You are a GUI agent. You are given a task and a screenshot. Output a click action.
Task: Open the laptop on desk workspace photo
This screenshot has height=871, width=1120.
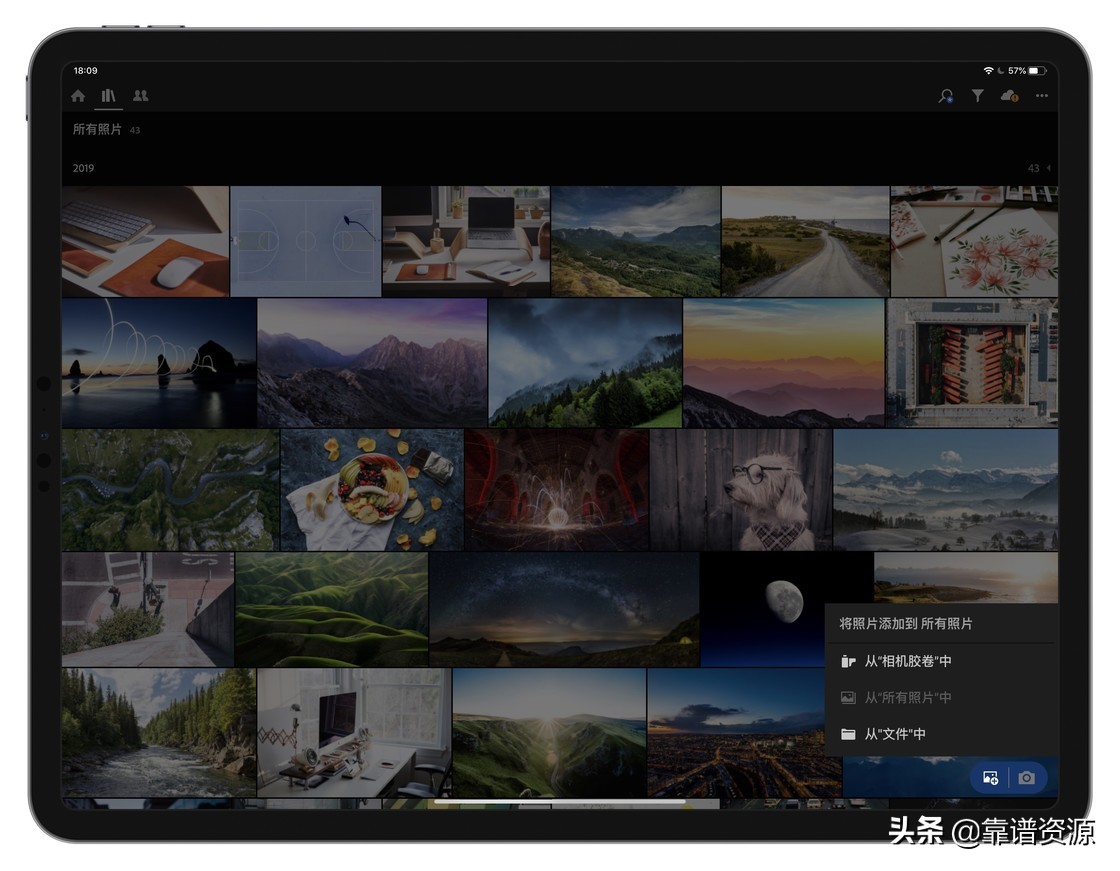[466, 242]
